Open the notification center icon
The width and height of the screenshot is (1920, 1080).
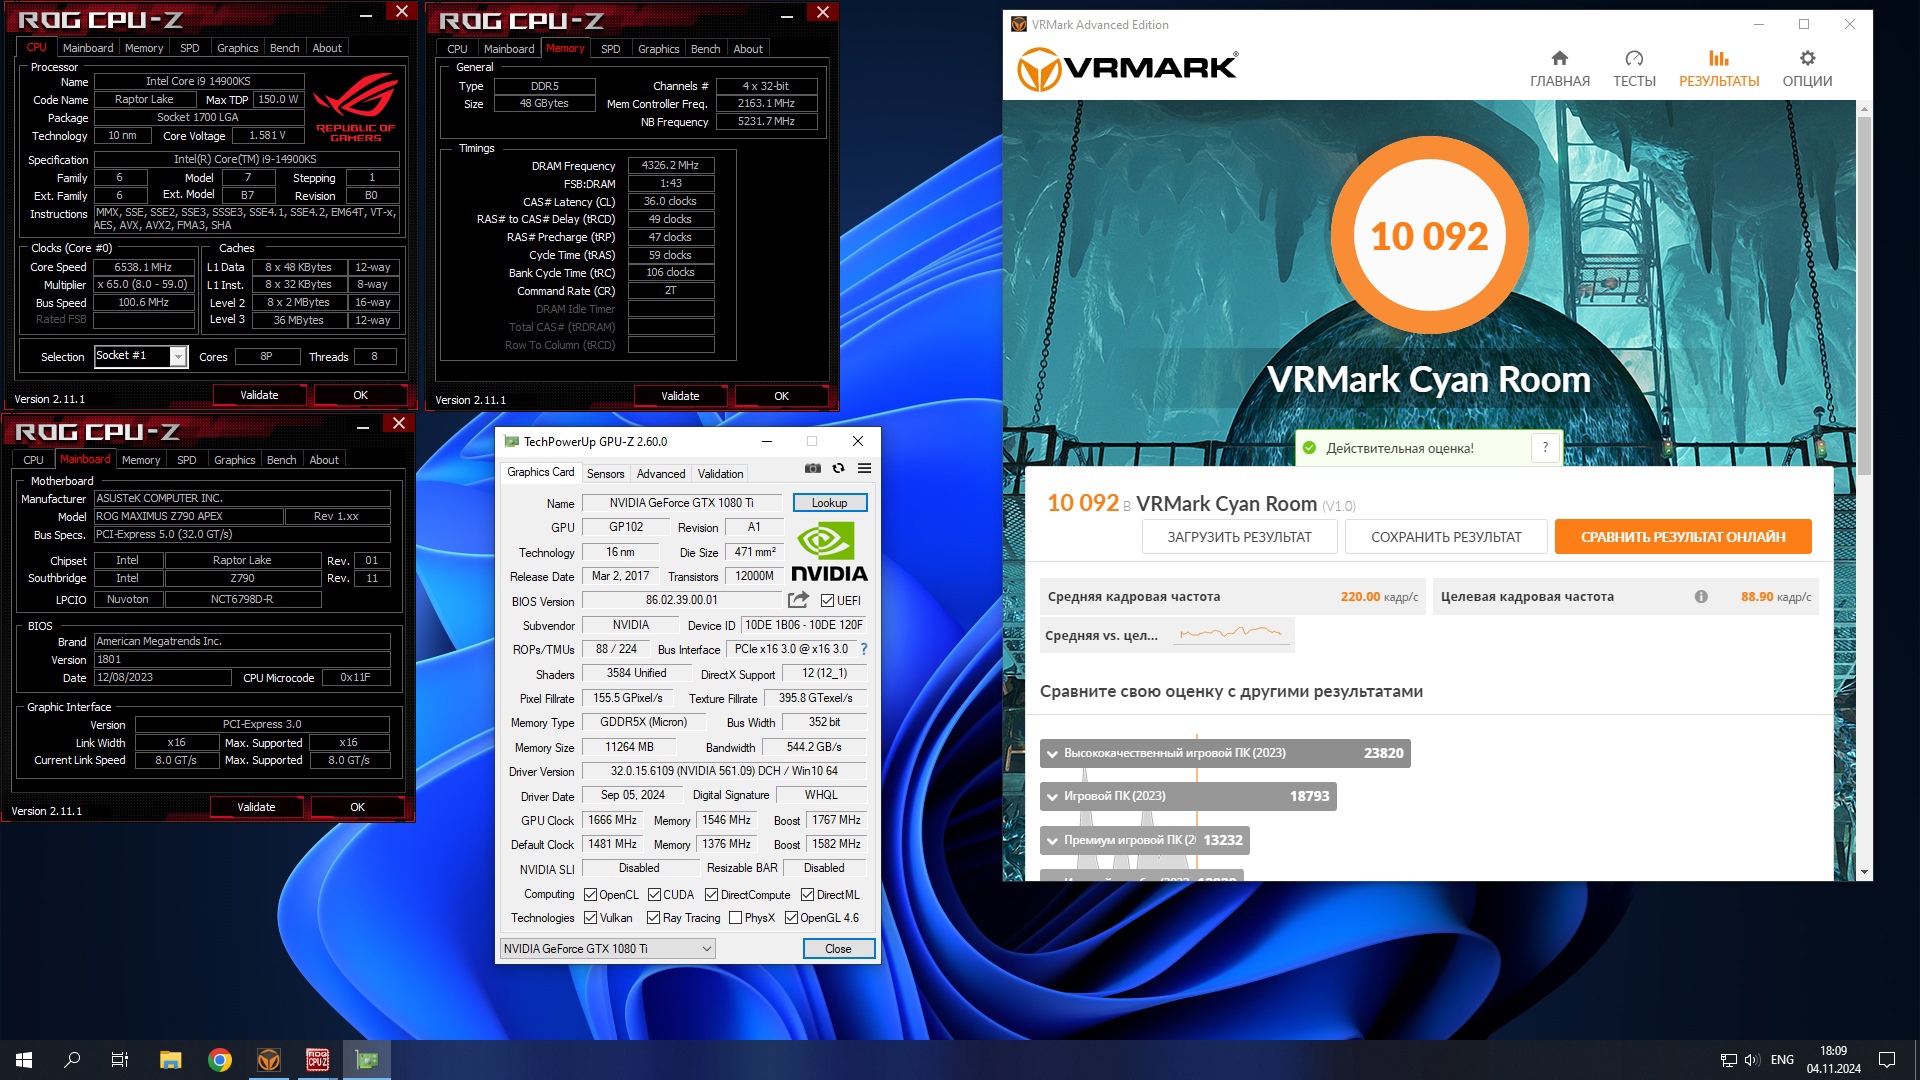point(1887,1060)
